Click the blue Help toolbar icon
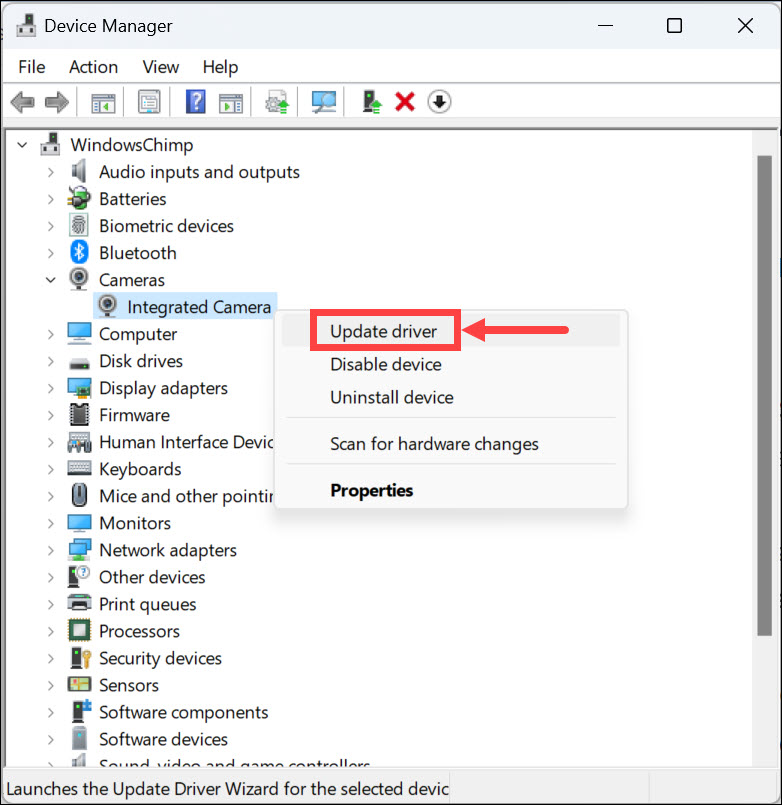Screen dimensions: 782x805 click(196, 102)
